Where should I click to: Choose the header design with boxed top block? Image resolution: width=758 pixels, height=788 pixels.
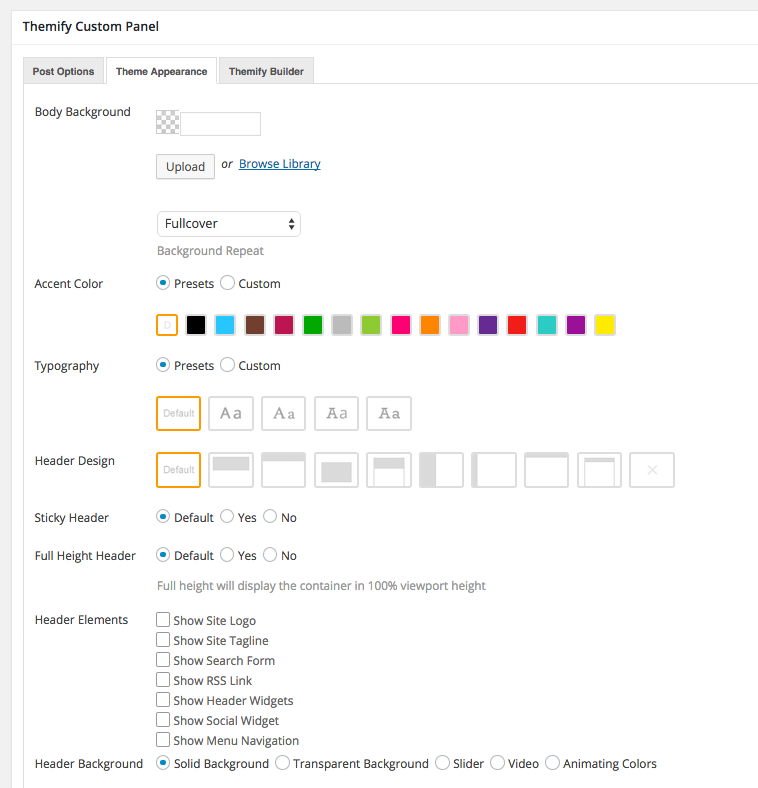(389, 470)
